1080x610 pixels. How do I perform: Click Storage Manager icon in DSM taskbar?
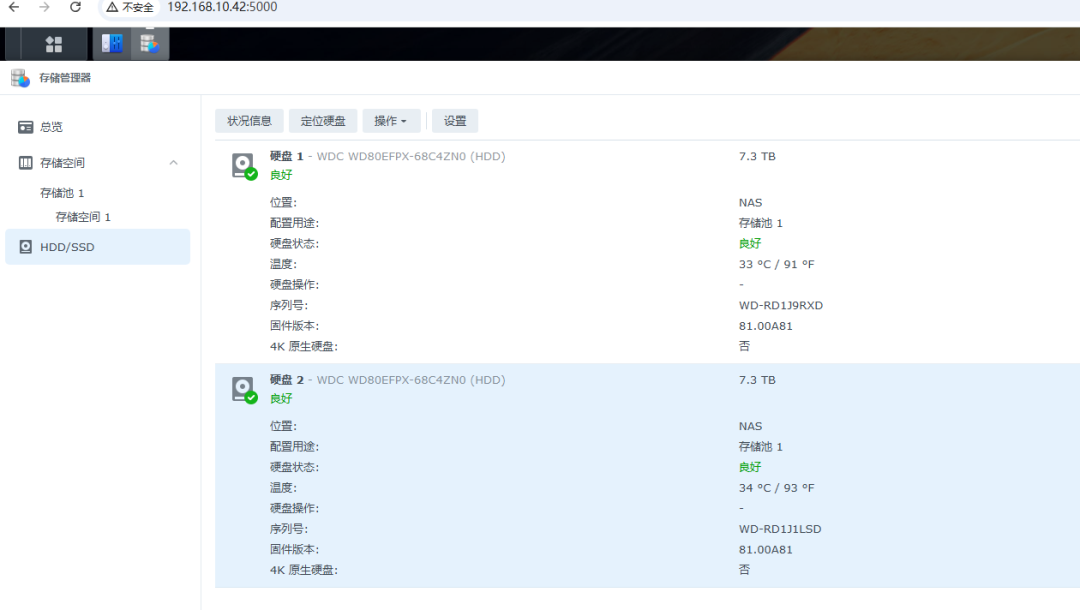pos(150,44)
